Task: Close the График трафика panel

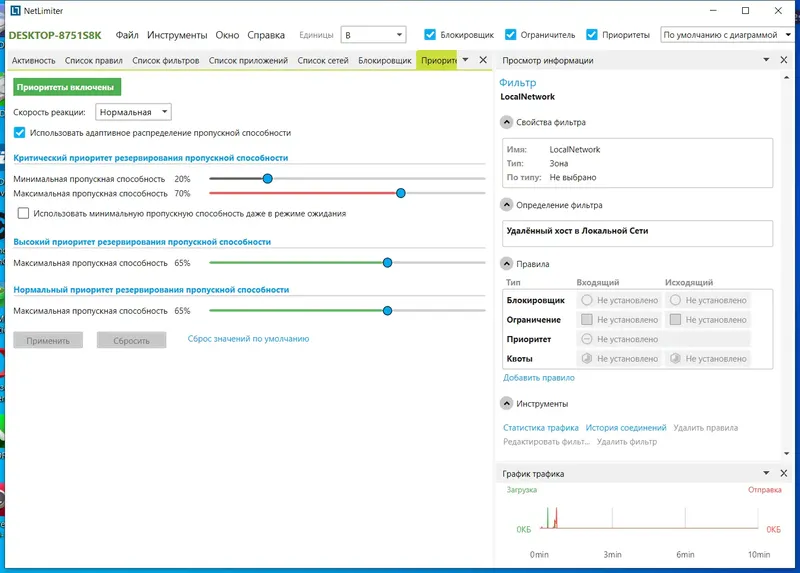Action: click(x=784, y=473)
